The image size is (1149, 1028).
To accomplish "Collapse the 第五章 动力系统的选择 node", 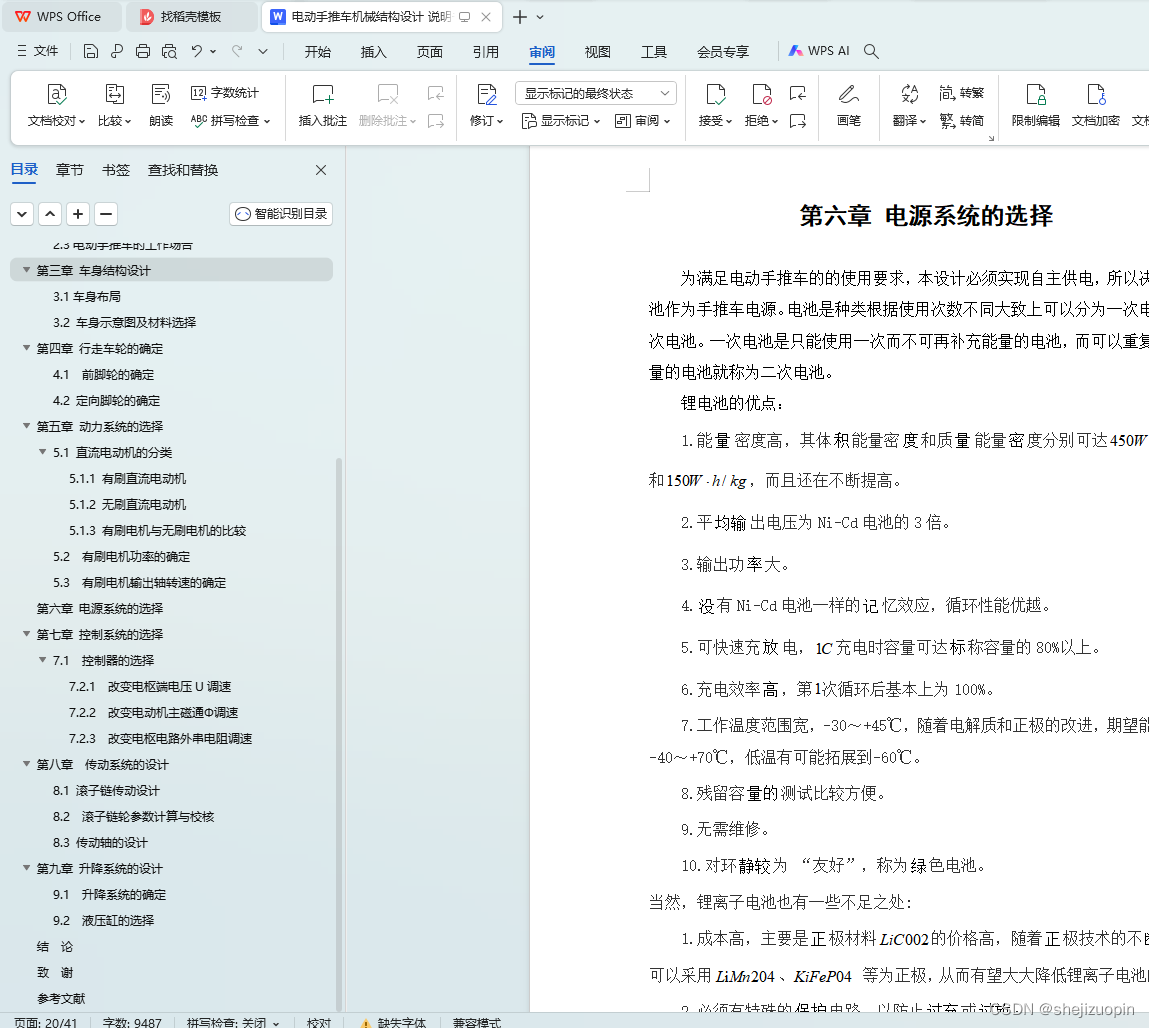I will [x=26, y=426].
